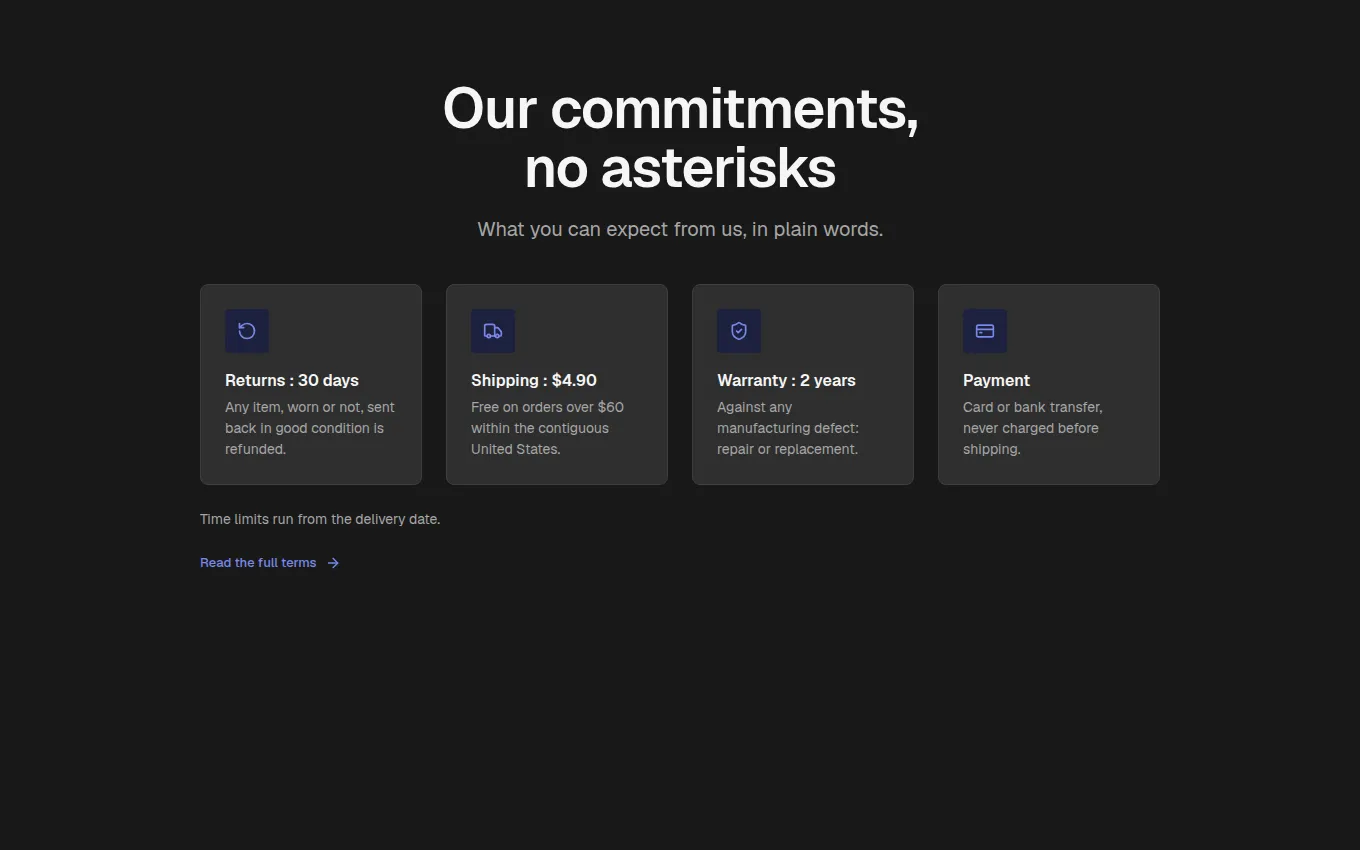Image resolution: width=1360 pixels, height=850 pixels.
Task: Click the 'What you can expect from us' subtitle
Action: (680, 229)
